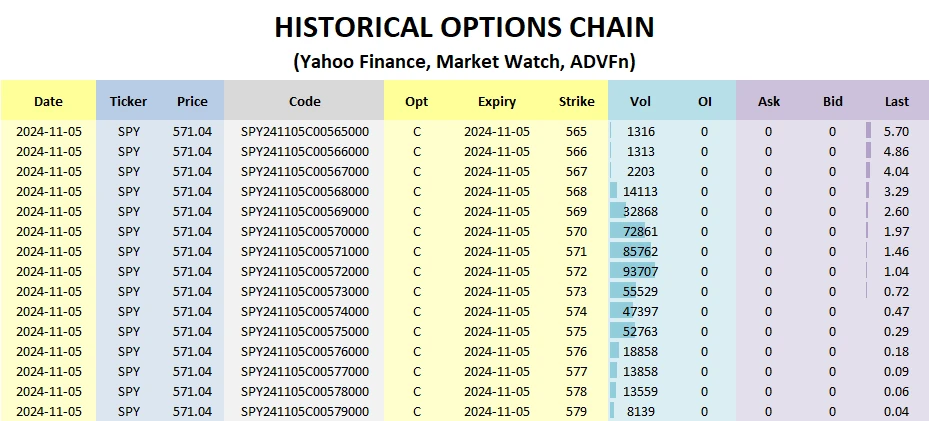Select the Ask column header
Image resolution: width=929 pixels, height=421 pixels.
coord(769,101)
